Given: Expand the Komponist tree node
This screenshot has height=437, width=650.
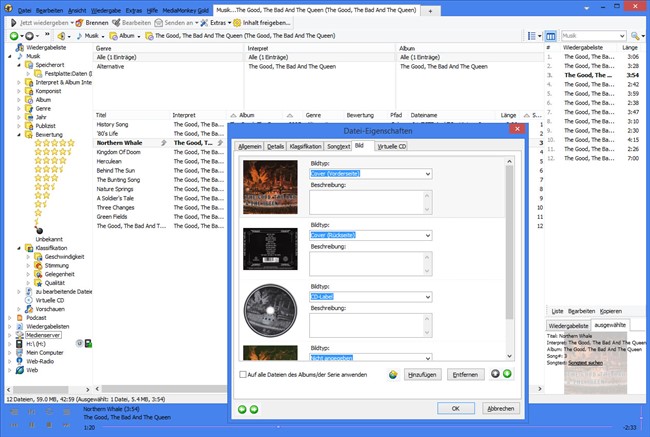Looking at the screenshot, I should point(19,91).
